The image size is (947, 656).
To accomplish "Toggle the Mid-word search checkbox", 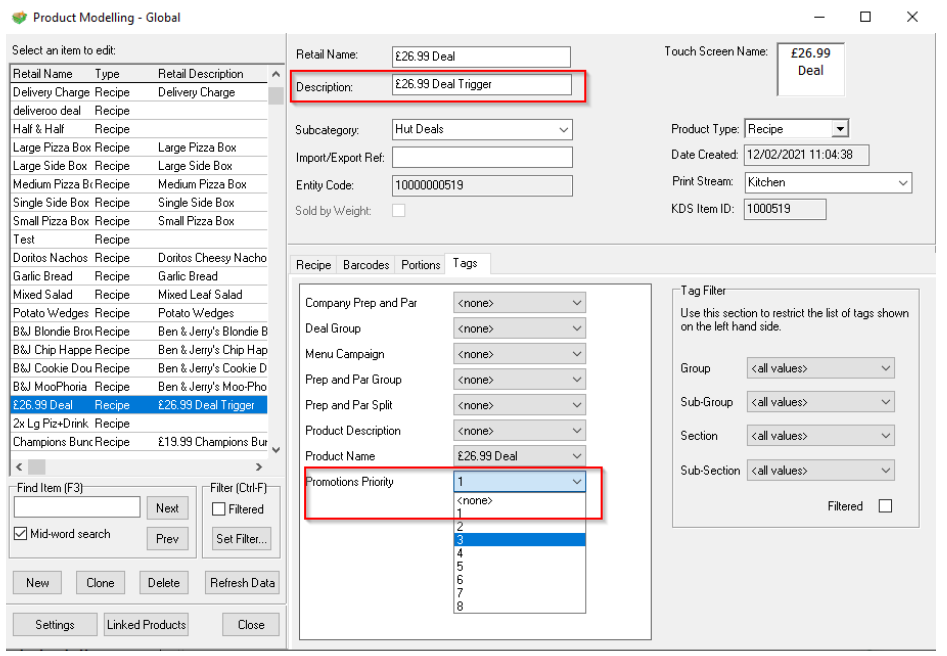I will [21, 534].
